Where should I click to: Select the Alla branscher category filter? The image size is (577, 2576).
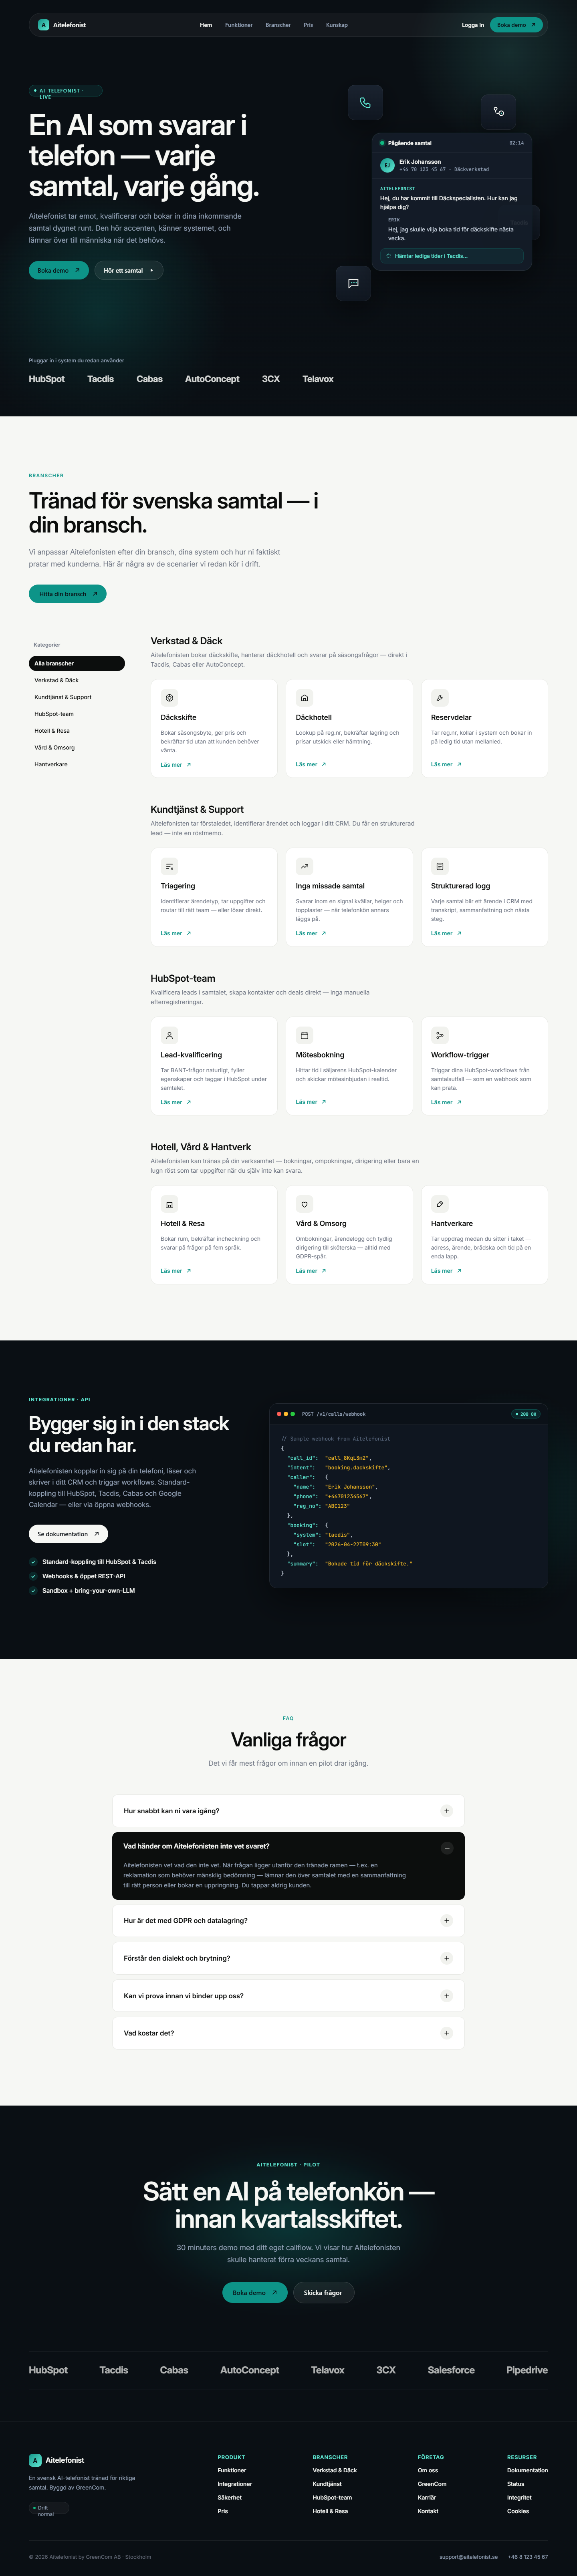point(77,663)
